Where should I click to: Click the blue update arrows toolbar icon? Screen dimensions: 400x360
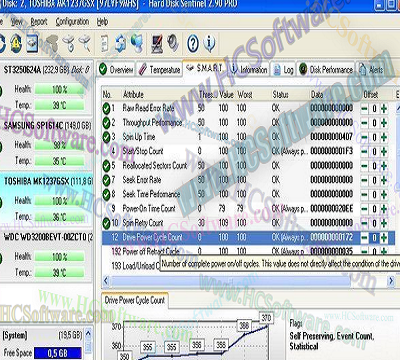point(121,43)
